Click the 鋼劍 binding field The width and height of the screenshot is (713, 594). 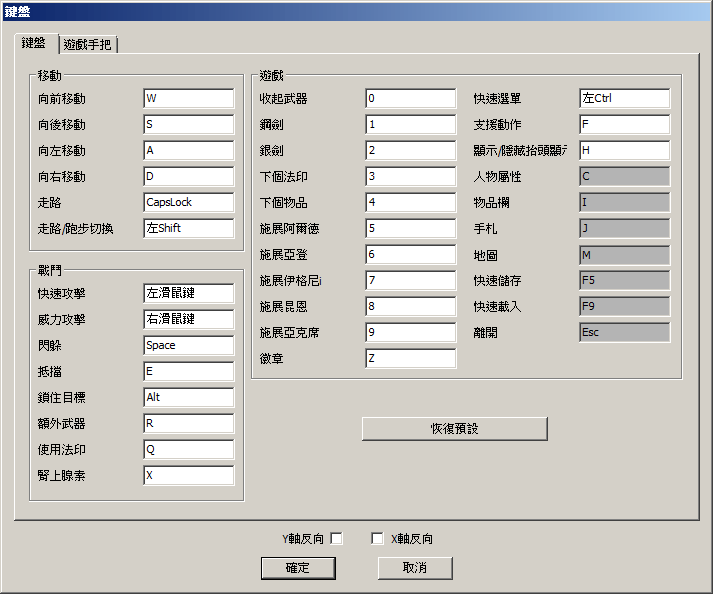click(x=410, y=125)
